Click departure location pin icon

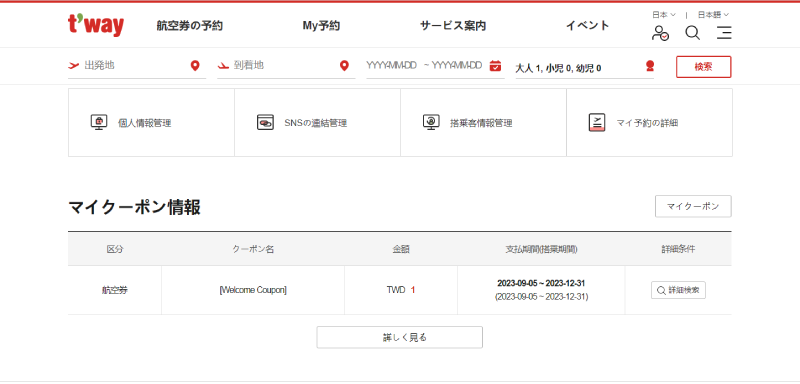tap(195, 66)
